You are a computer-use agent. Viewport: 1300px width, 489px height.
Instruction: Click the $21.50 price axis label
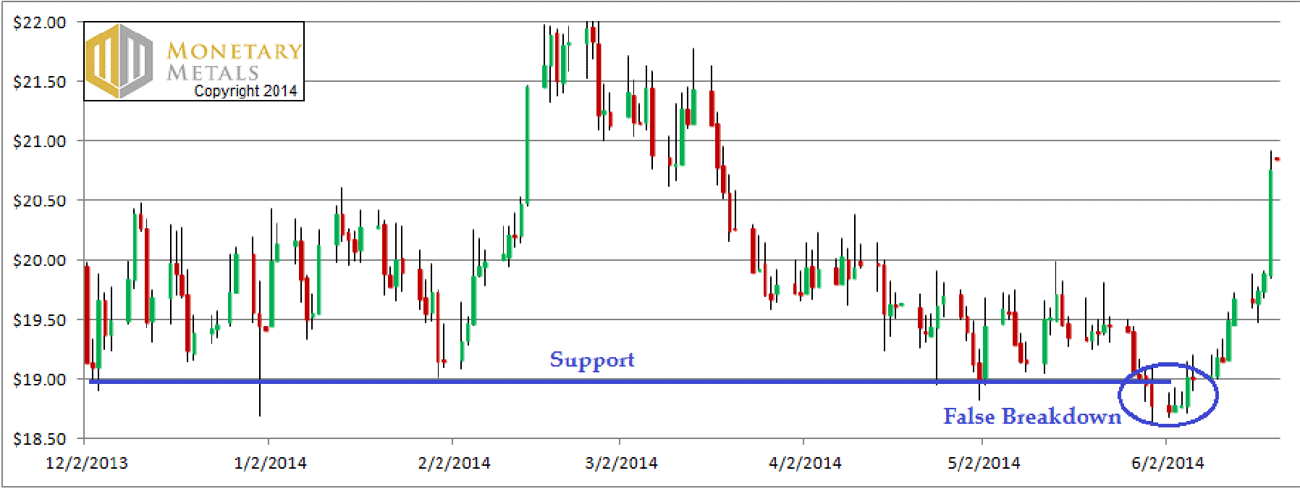(42, 81)
